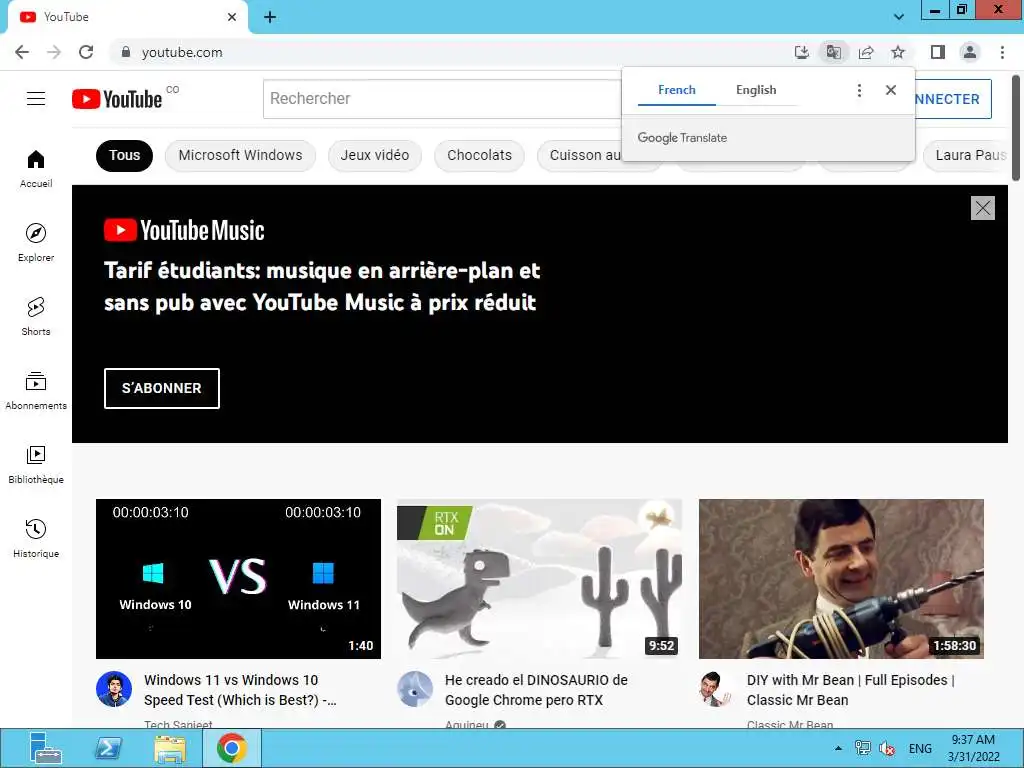
Task: Select the Chocolats filter chip
Action: pos(479,155)
